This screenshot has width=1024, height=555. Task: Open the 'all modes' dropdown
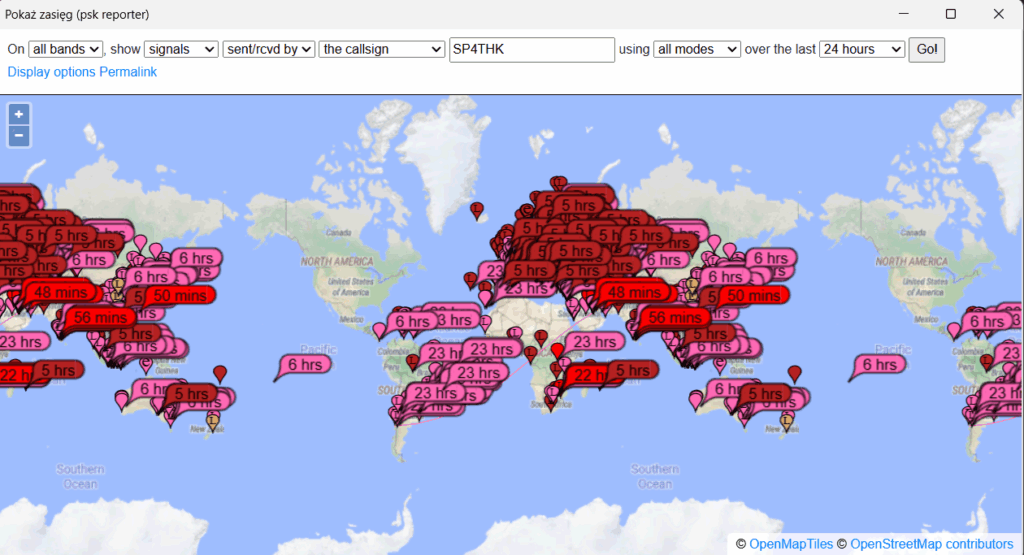click(x=696, y=49)
